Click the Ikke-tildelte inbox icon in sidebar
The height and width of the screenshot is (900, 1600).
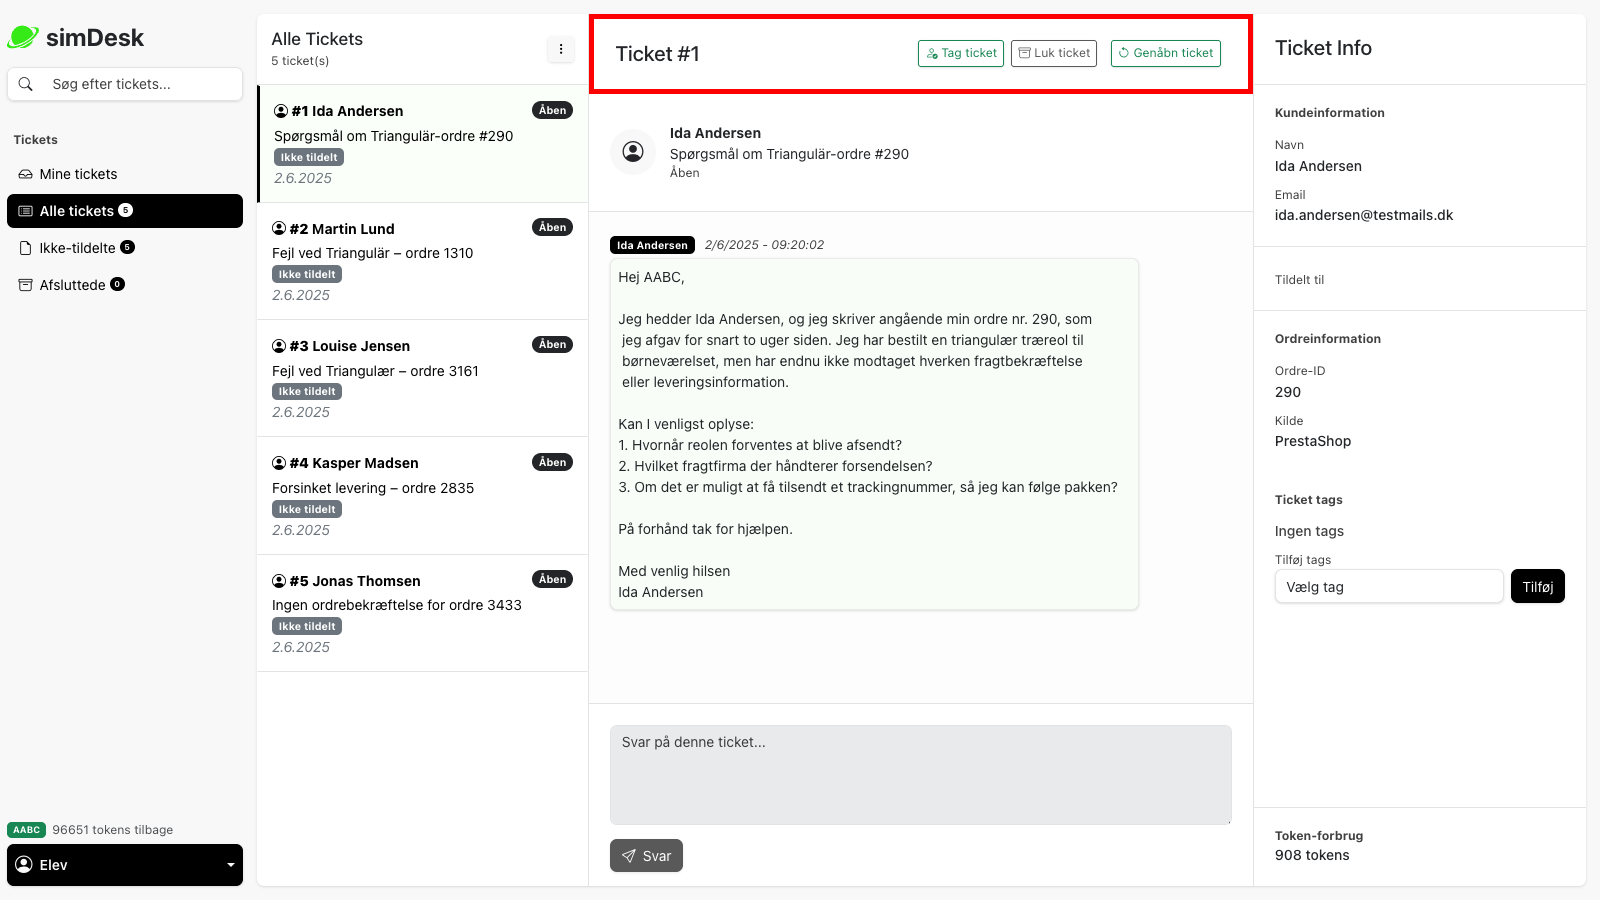24,247
